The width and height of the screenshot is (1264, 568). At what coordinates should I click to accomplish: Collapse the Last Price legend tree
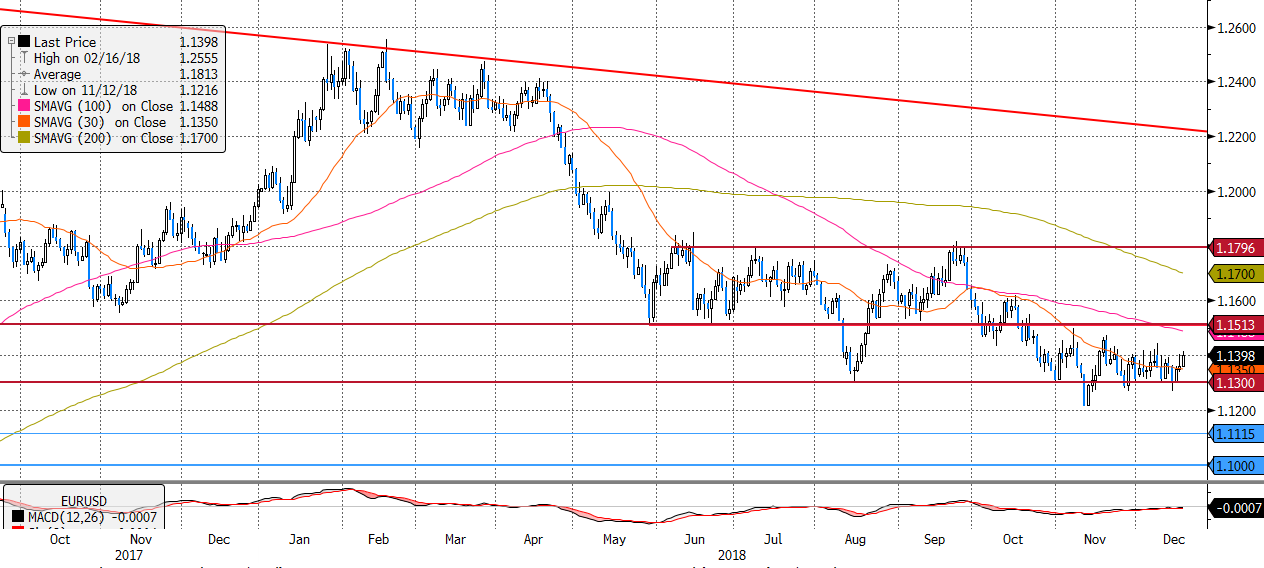(x=11, y=42)
